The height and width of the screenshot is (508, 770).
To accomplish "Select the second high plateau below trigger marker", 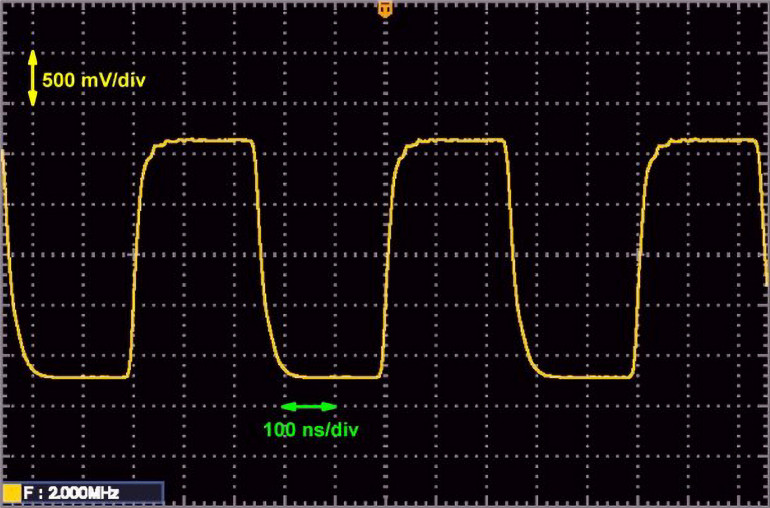I will (455, 141).
